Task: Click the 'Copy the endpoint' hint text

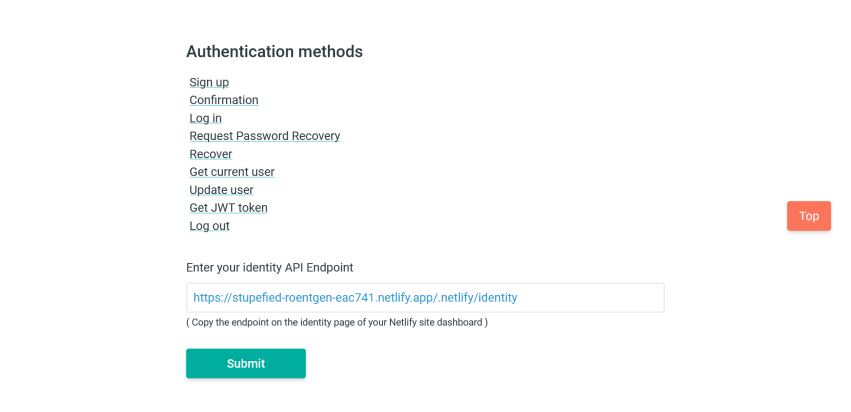Action: 336,322
